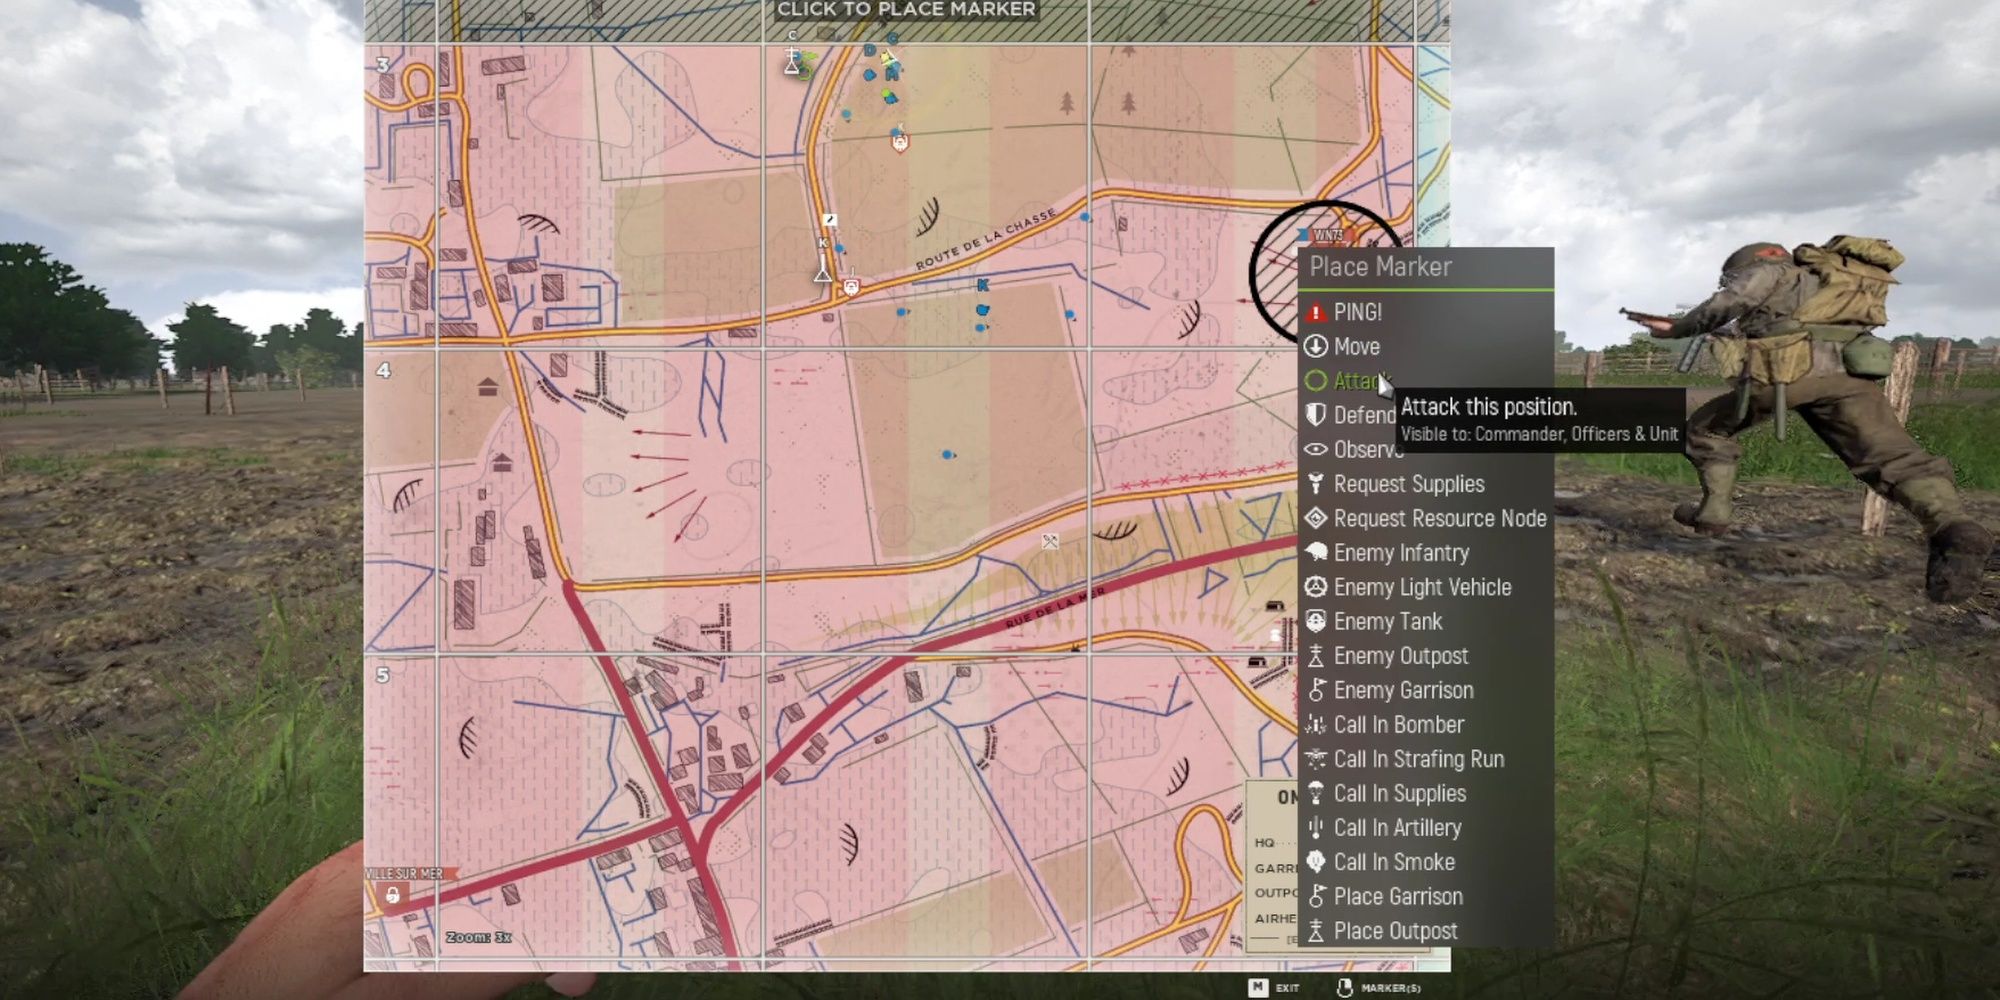The image size is (2000, 1000).
Task: Click the Place Outpost icon
Action: [x=1316, y=931]
